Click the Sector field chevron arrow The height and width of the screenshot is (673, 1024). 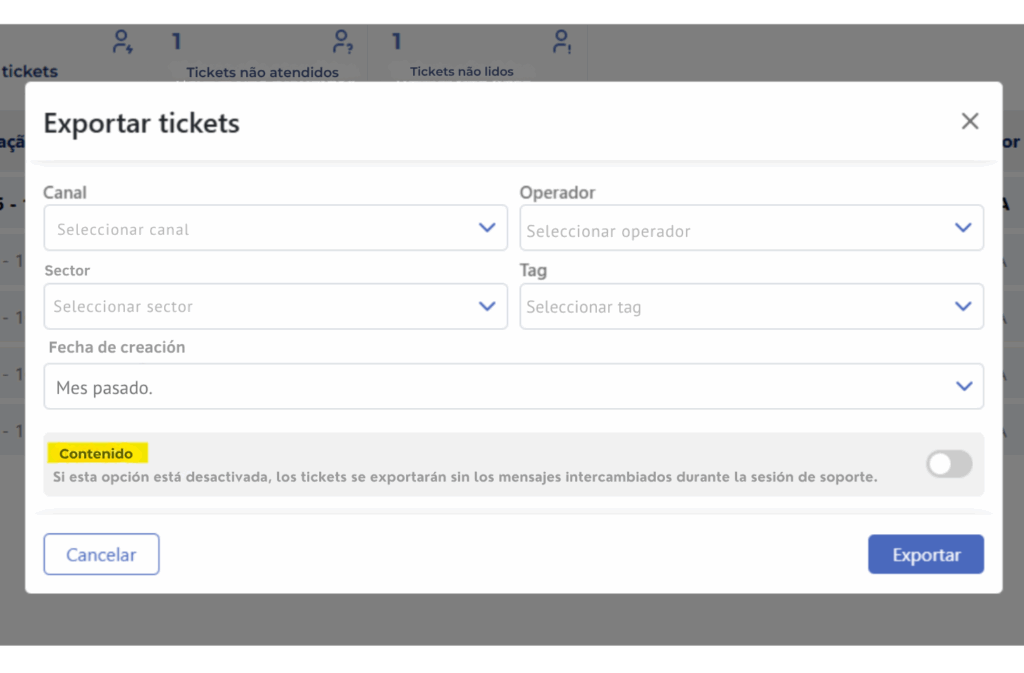point(487,306)
